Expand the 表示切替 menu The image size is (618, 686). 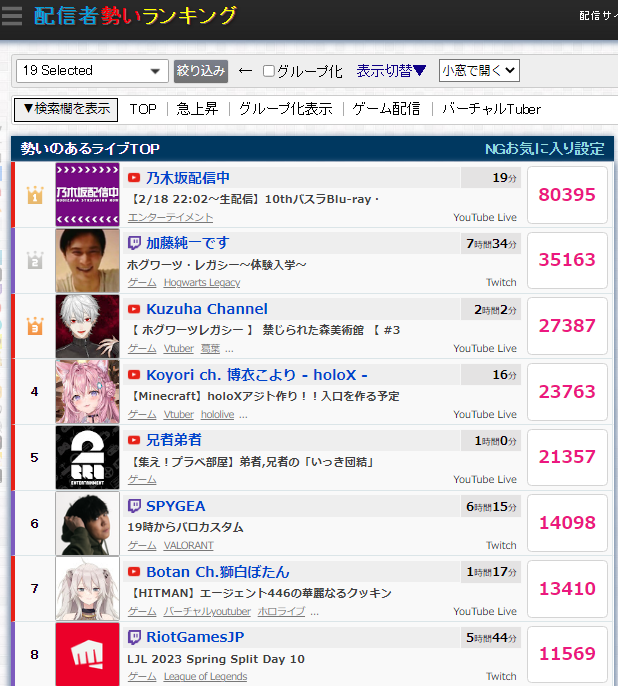(391, 71)
